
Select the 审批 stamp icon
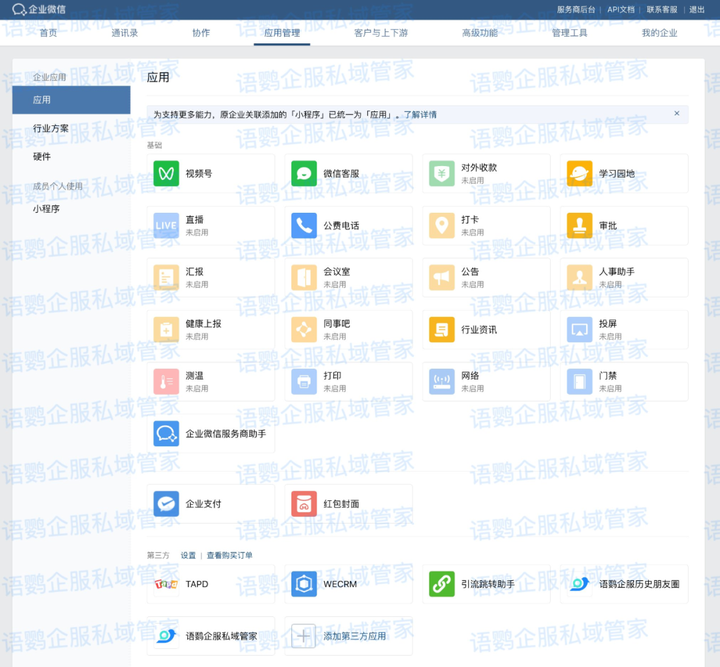click(x=579, y=226)
